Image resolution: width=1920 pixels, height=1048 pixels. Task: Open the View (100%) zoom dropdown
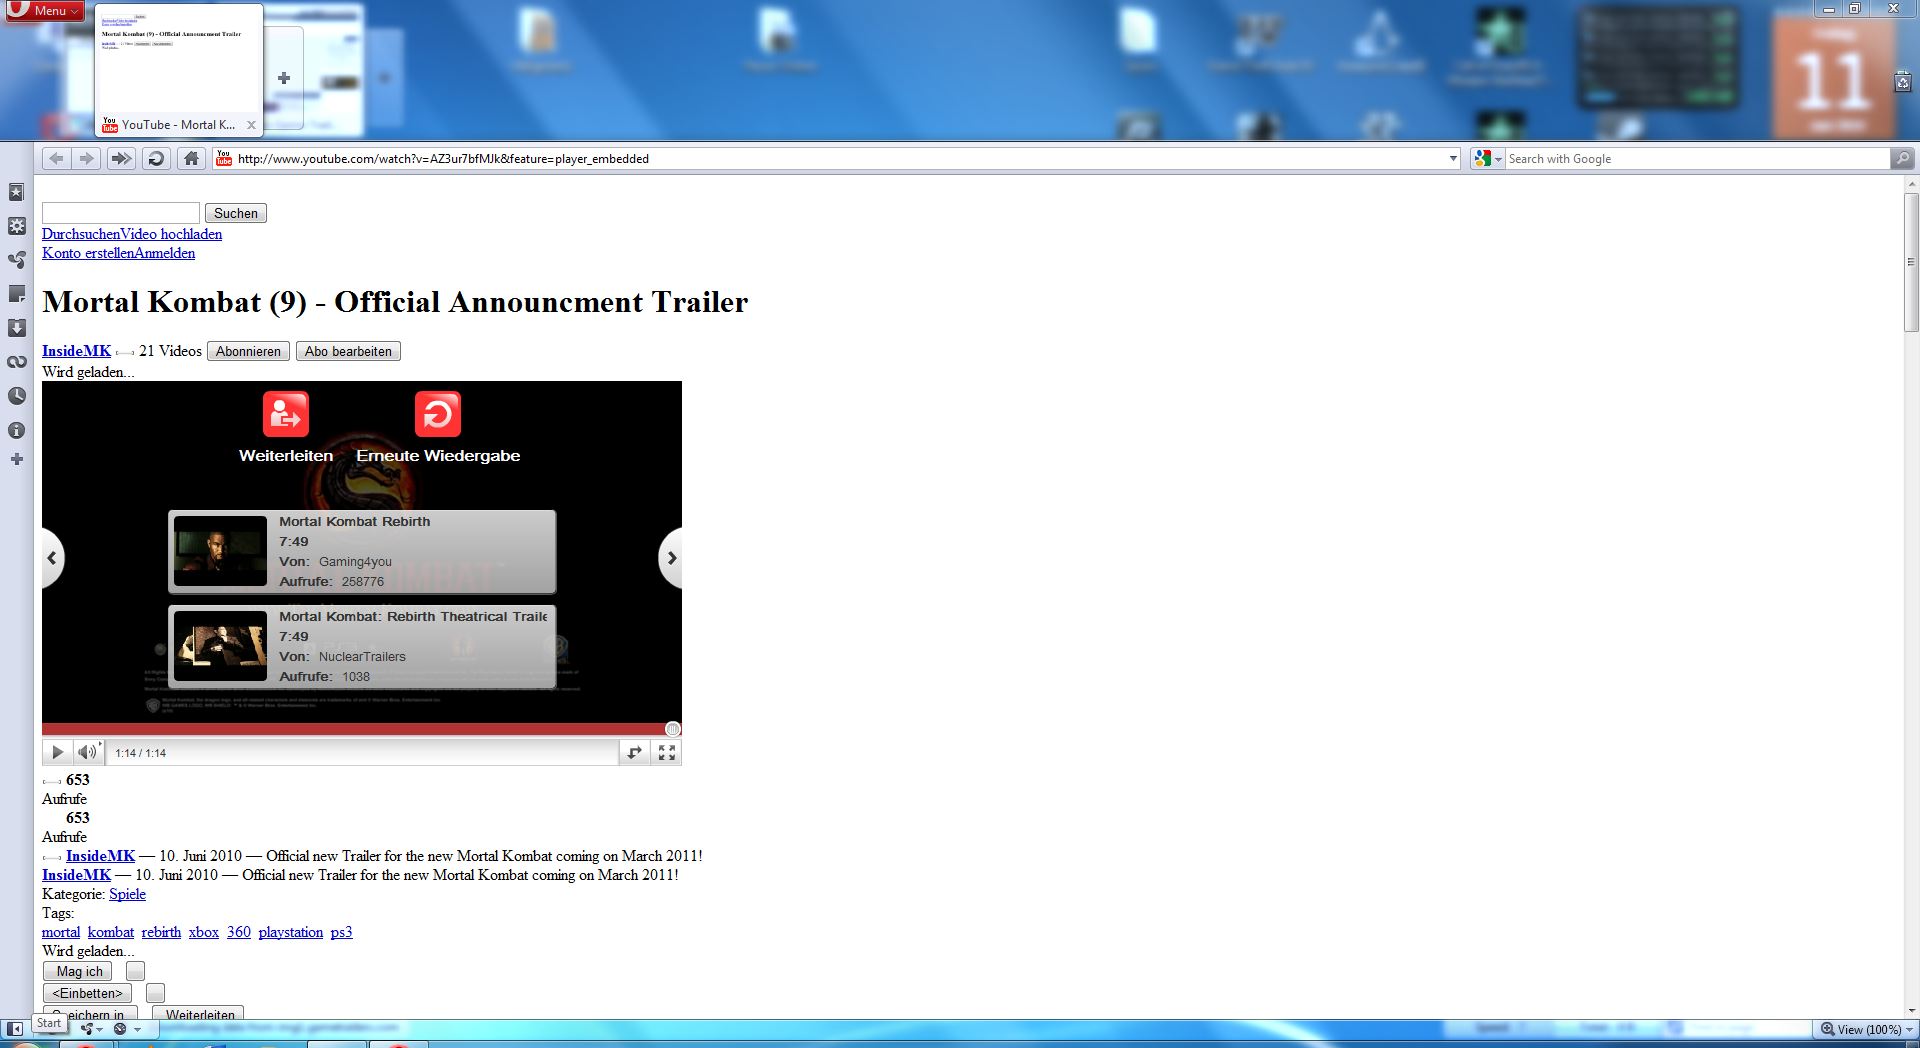click(1866, 1029)
